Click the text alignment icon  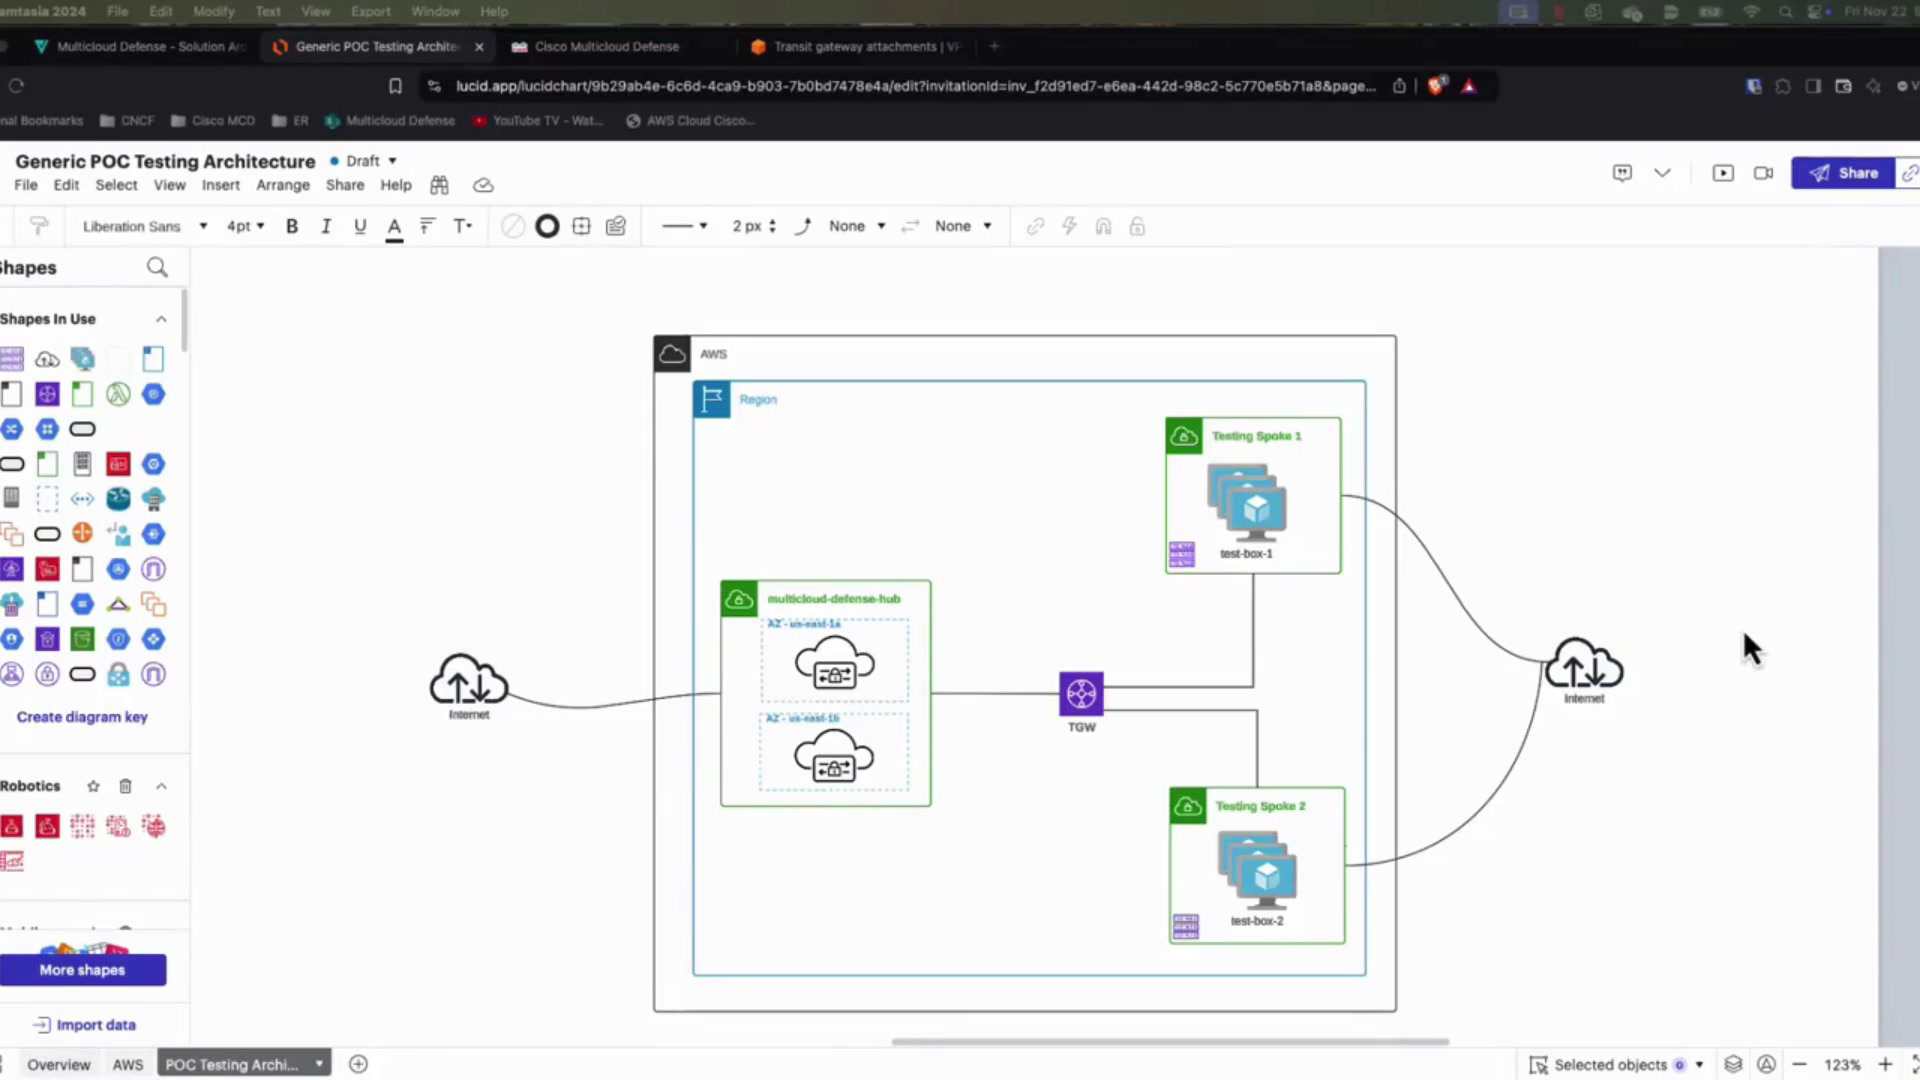tap(427, 226)
